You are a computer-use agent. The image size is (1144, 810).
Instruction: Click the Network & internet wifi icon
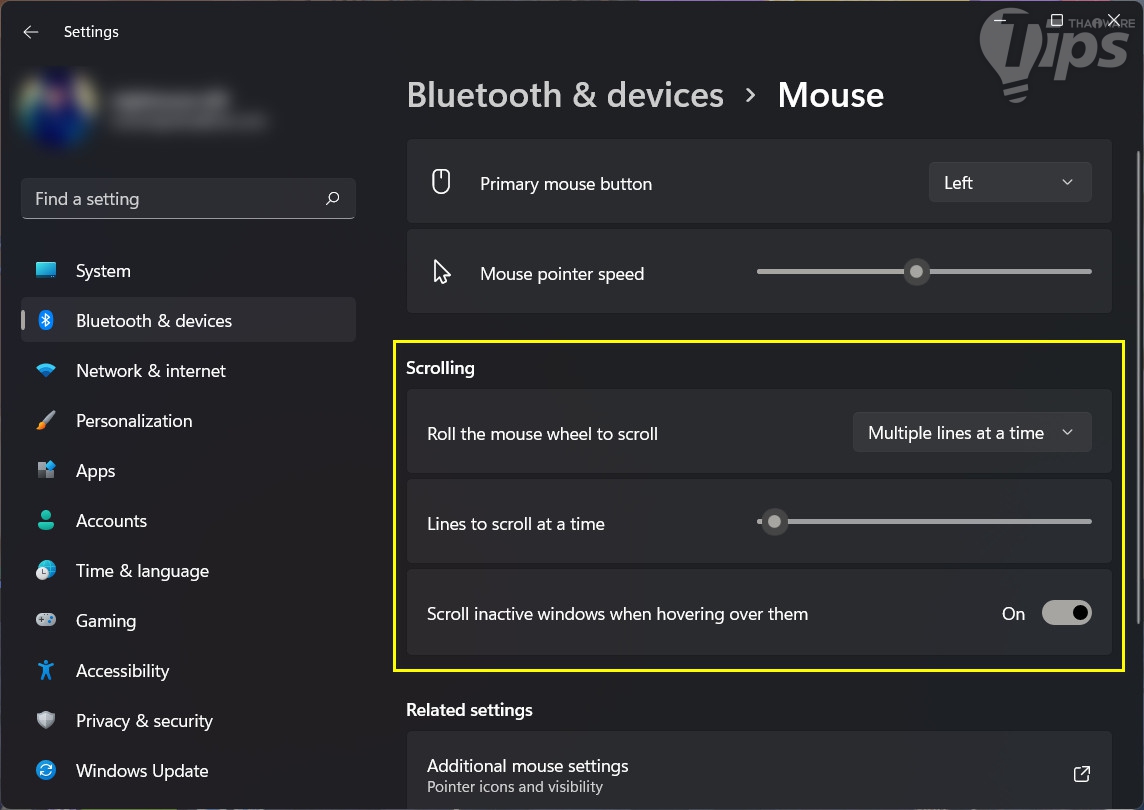[46, 371]
